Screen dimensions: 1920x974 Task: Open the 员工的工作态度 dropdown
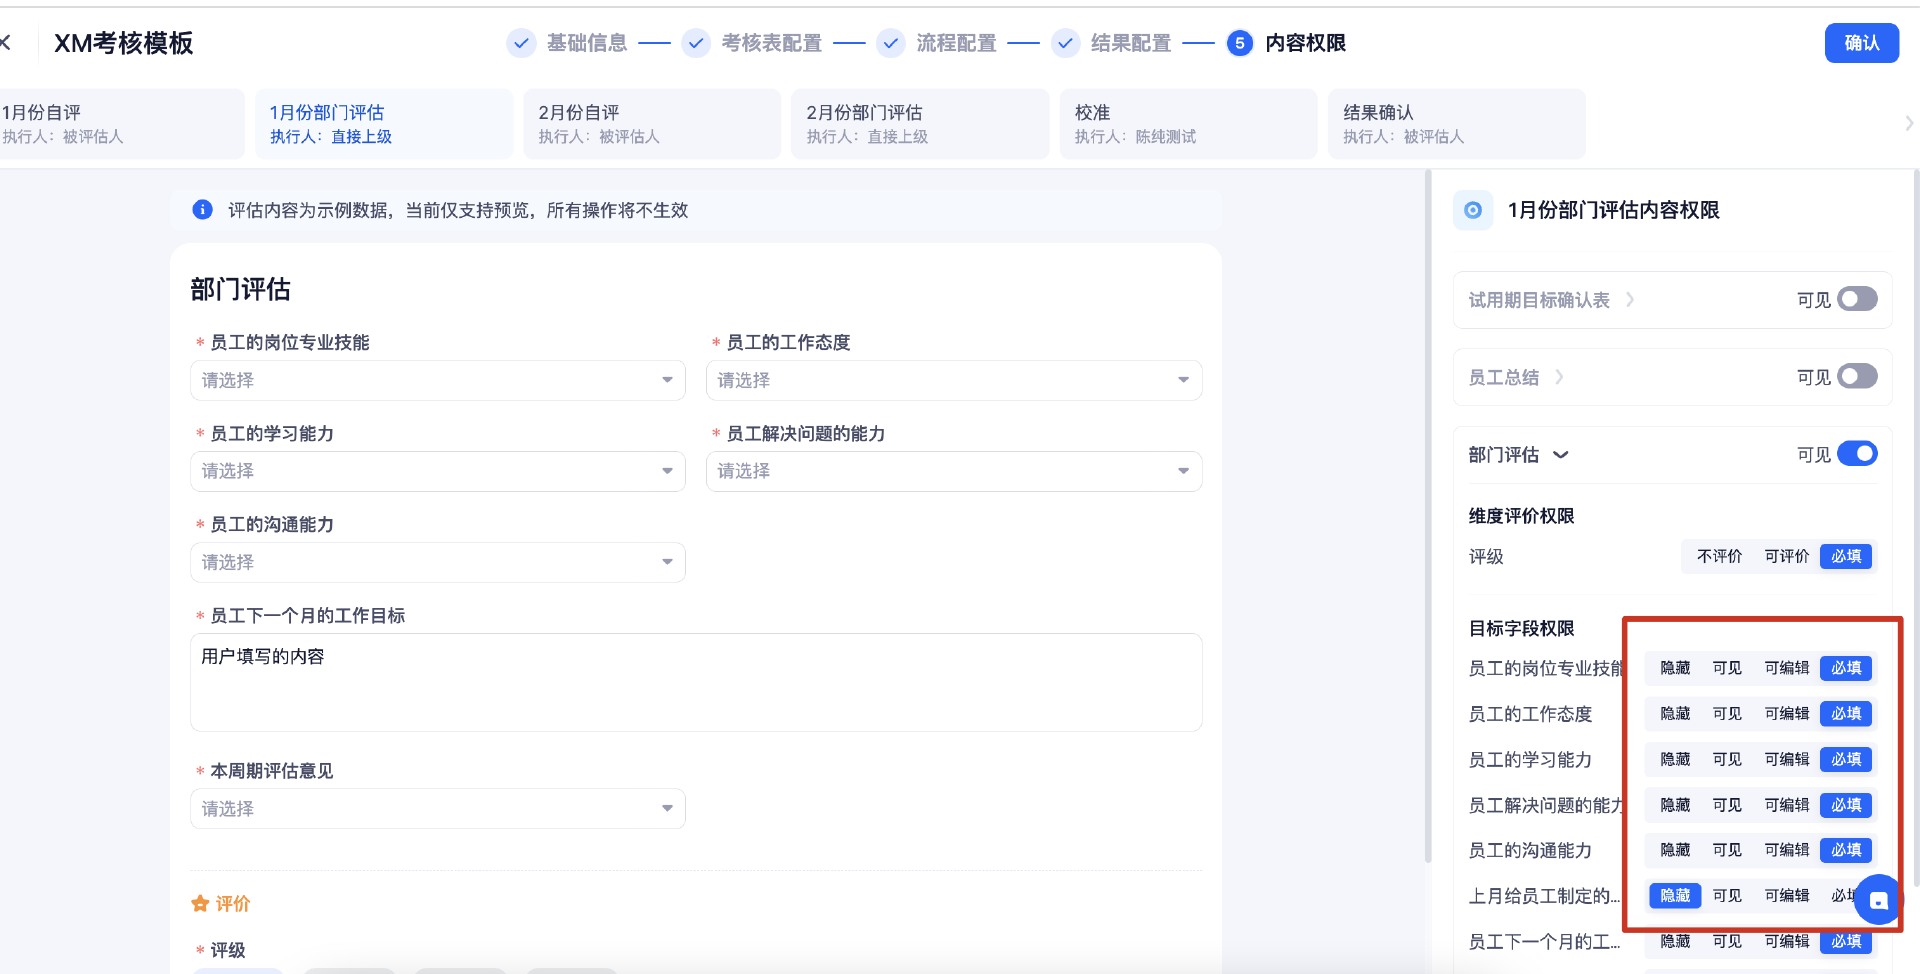click(x=953, y=380)
